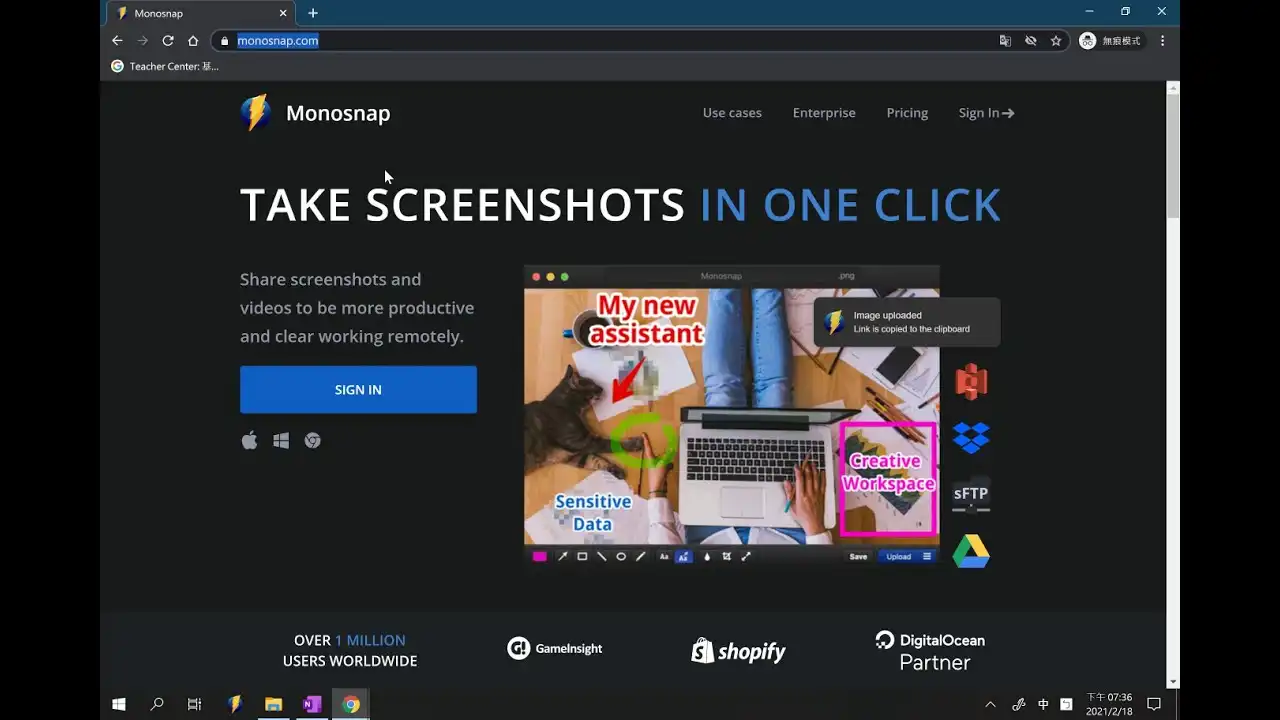The image size is (1280, 720).
Task: Open the Teacher Center bookmark
Action: point(164,66)
